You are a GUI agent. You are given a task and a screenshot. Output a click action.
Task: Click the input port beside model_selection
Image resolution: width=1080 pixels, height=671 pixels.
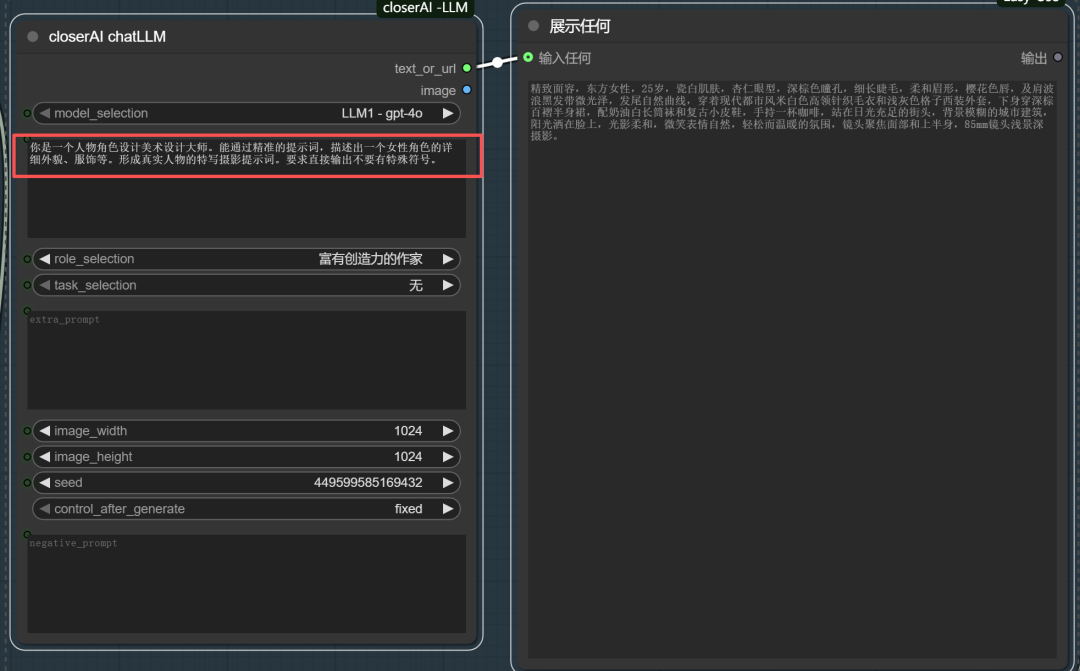click(x=27, y=113)
